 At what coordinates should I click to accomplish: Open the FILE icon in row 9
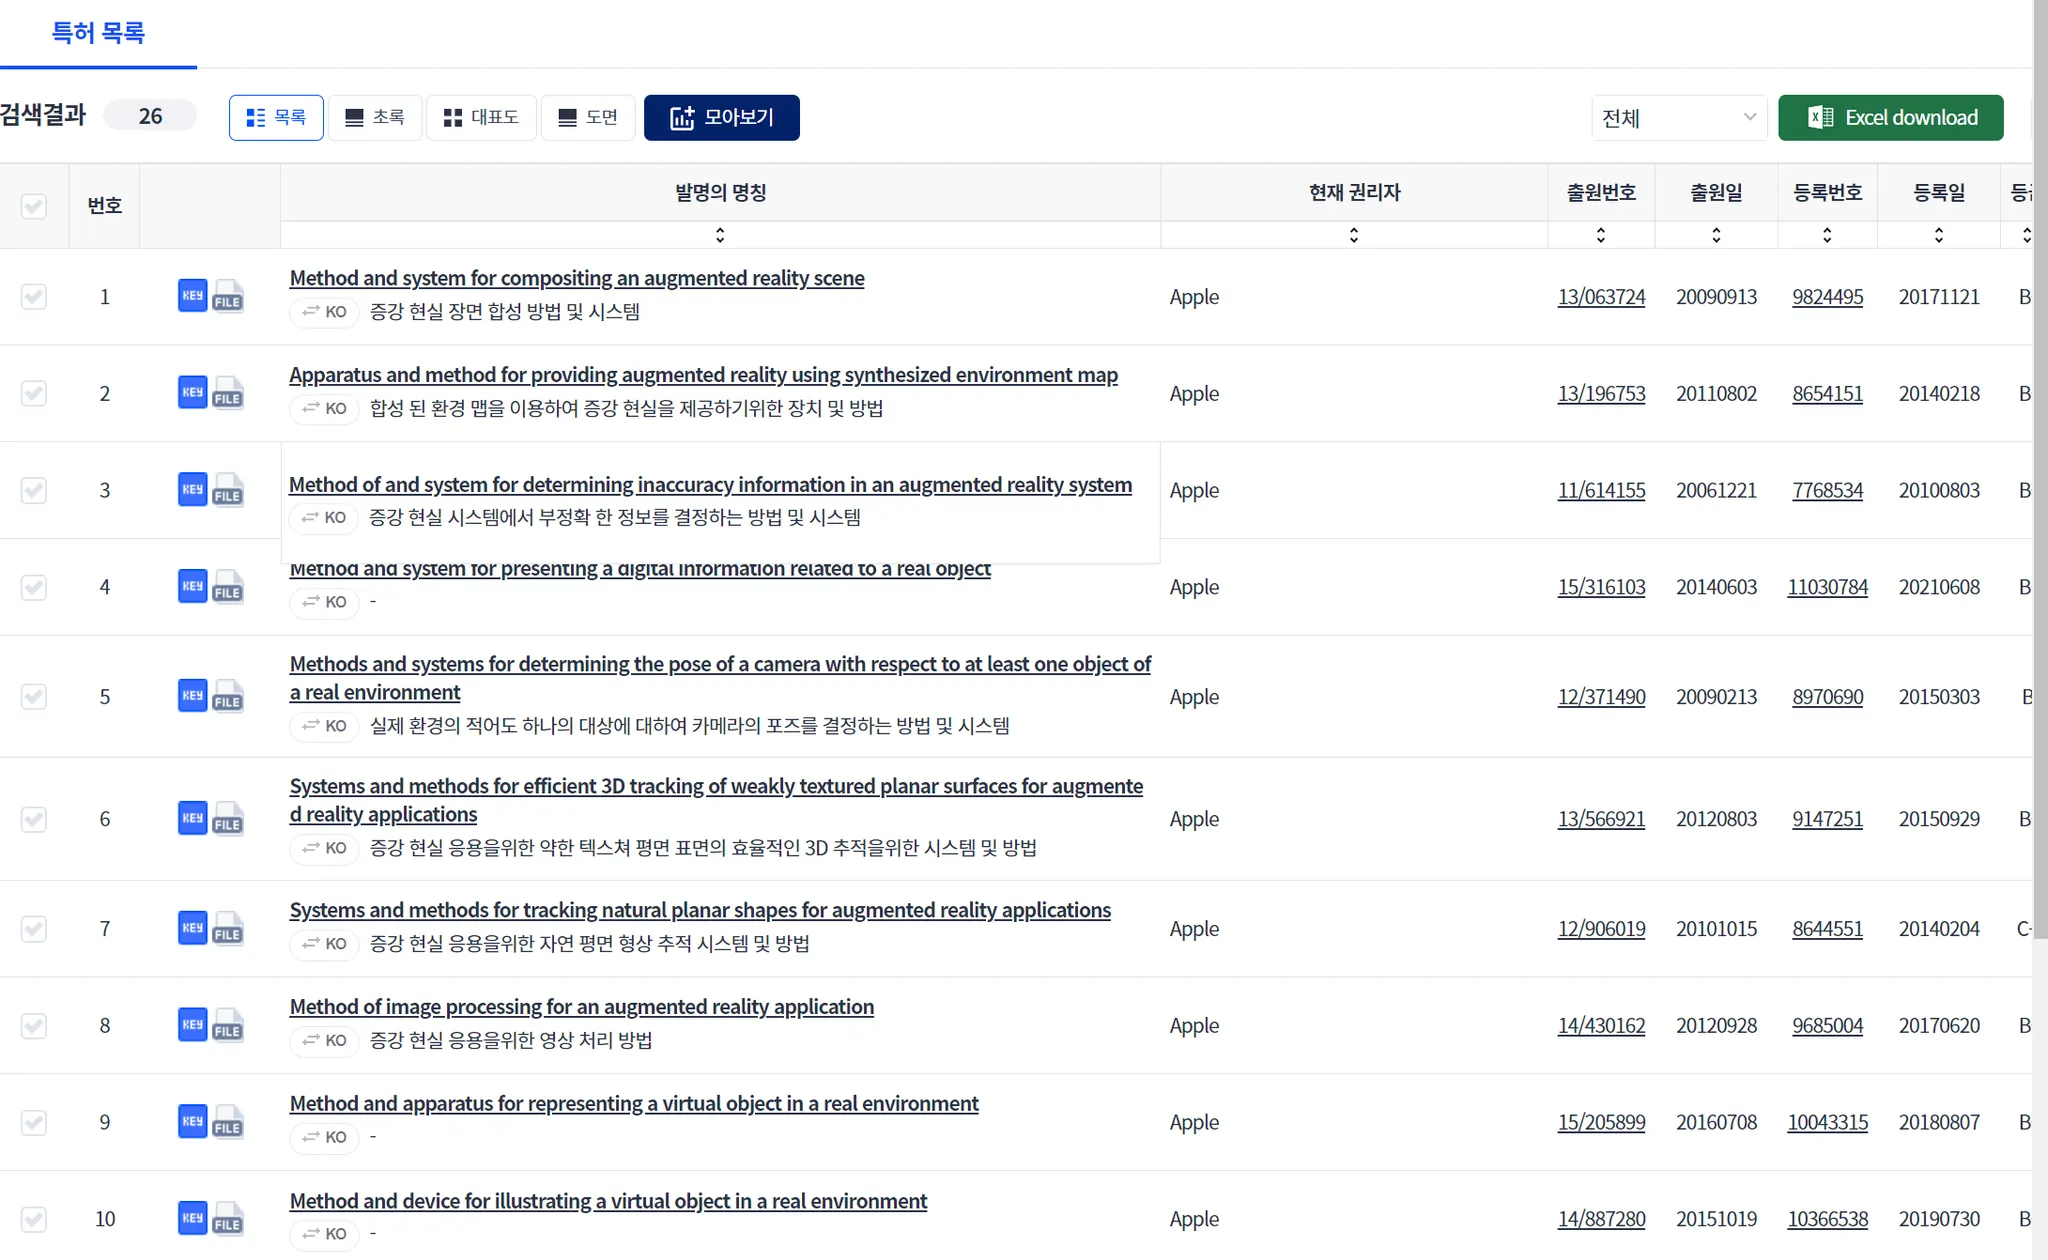point(228,1123)
